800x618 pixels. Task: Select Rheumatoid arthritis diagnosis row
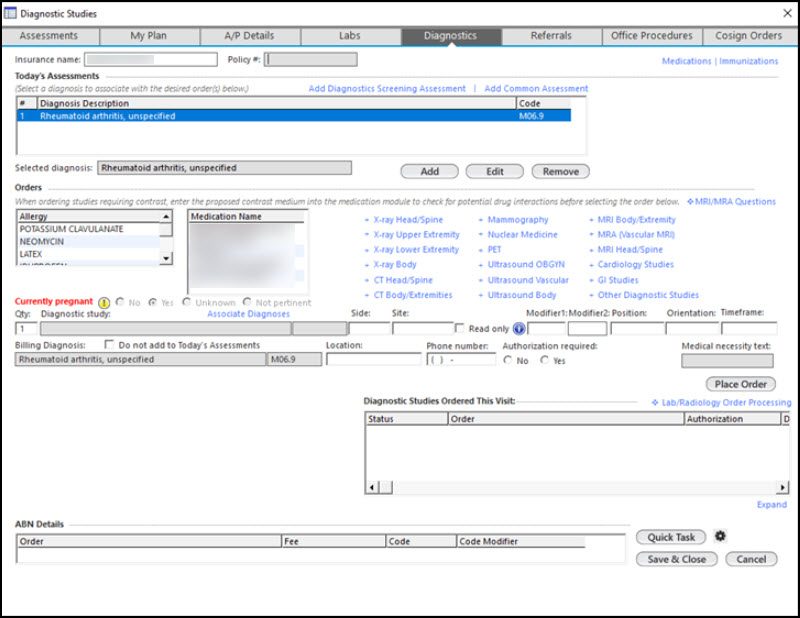[x=294, y=116]
